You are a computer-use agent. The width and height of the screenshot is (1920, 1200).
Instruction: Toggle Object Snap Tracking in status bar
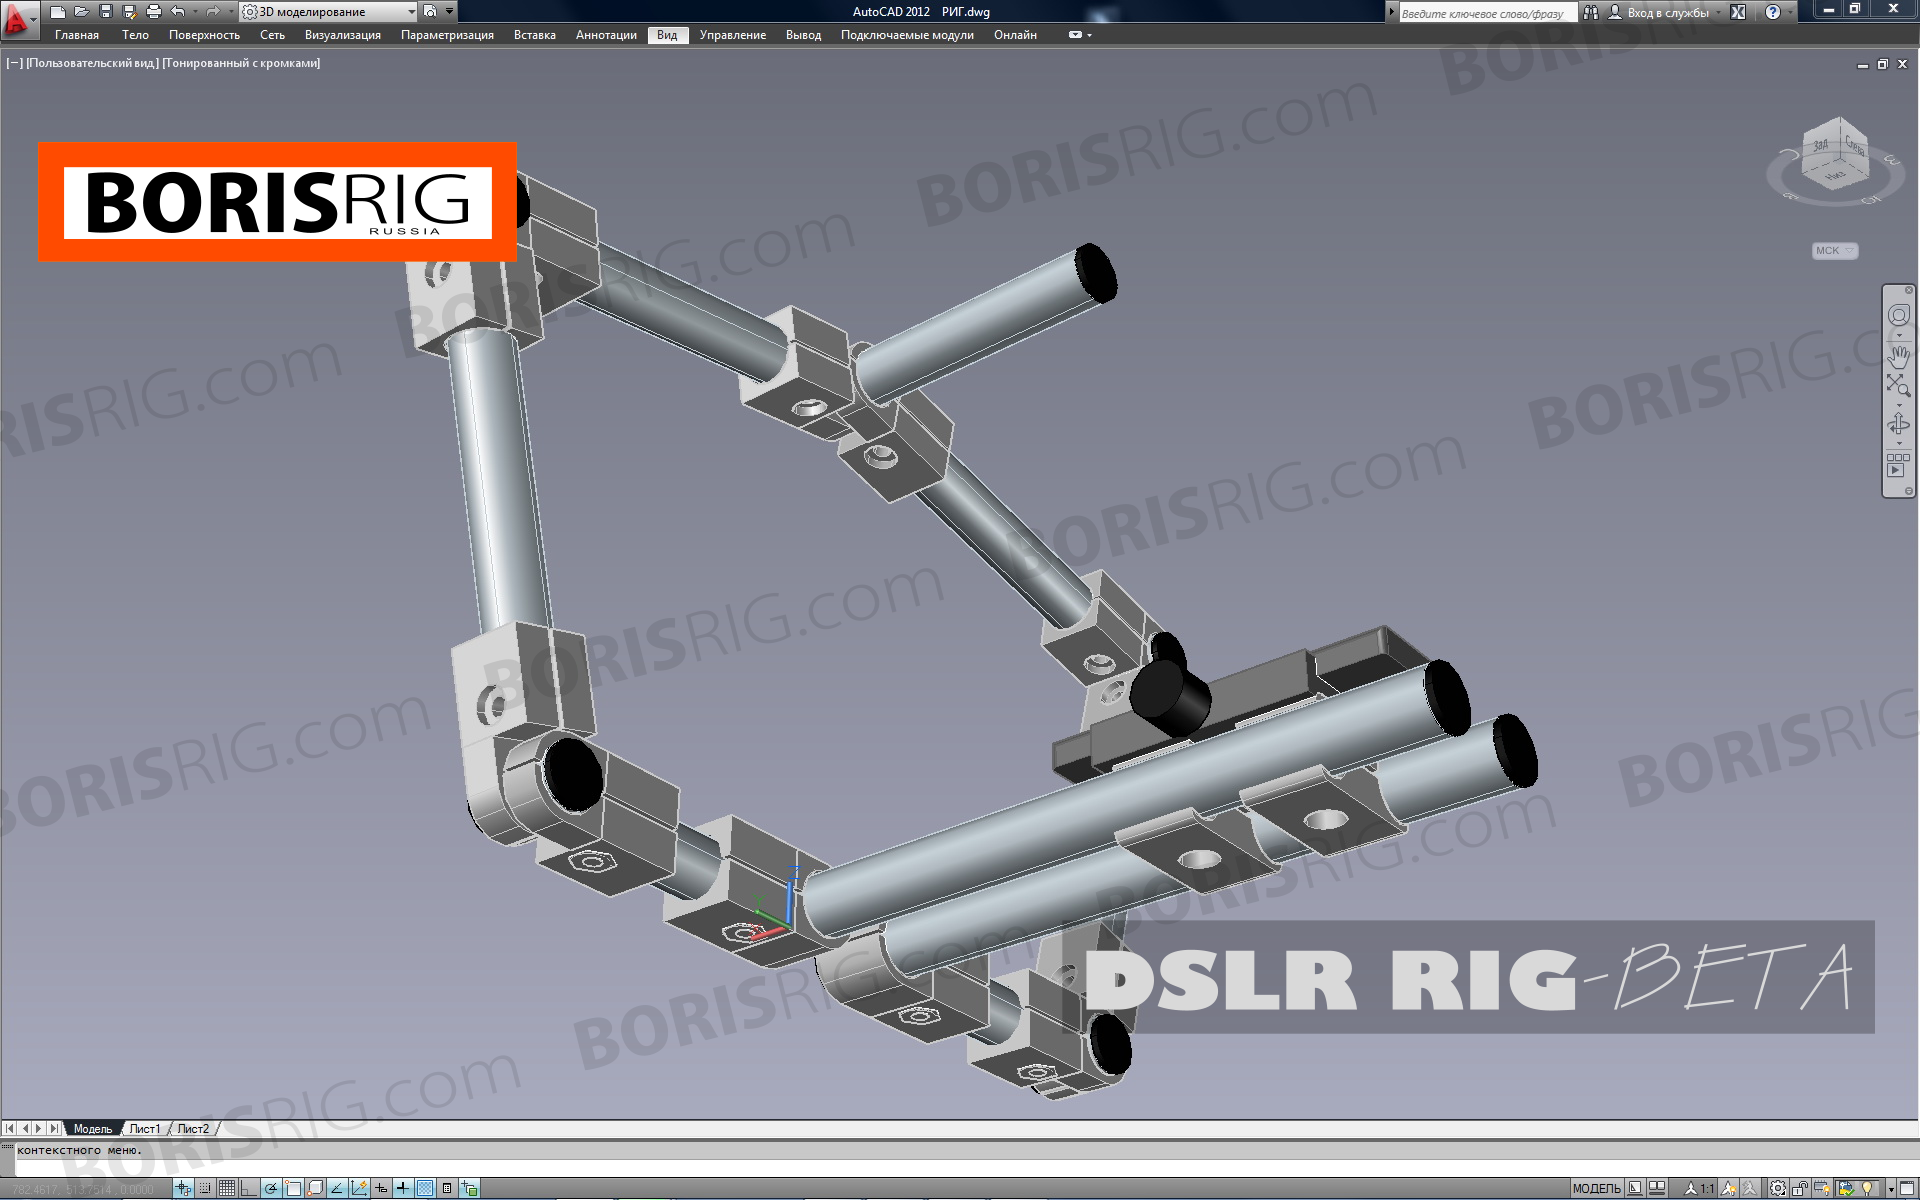tap(337, 1188)
